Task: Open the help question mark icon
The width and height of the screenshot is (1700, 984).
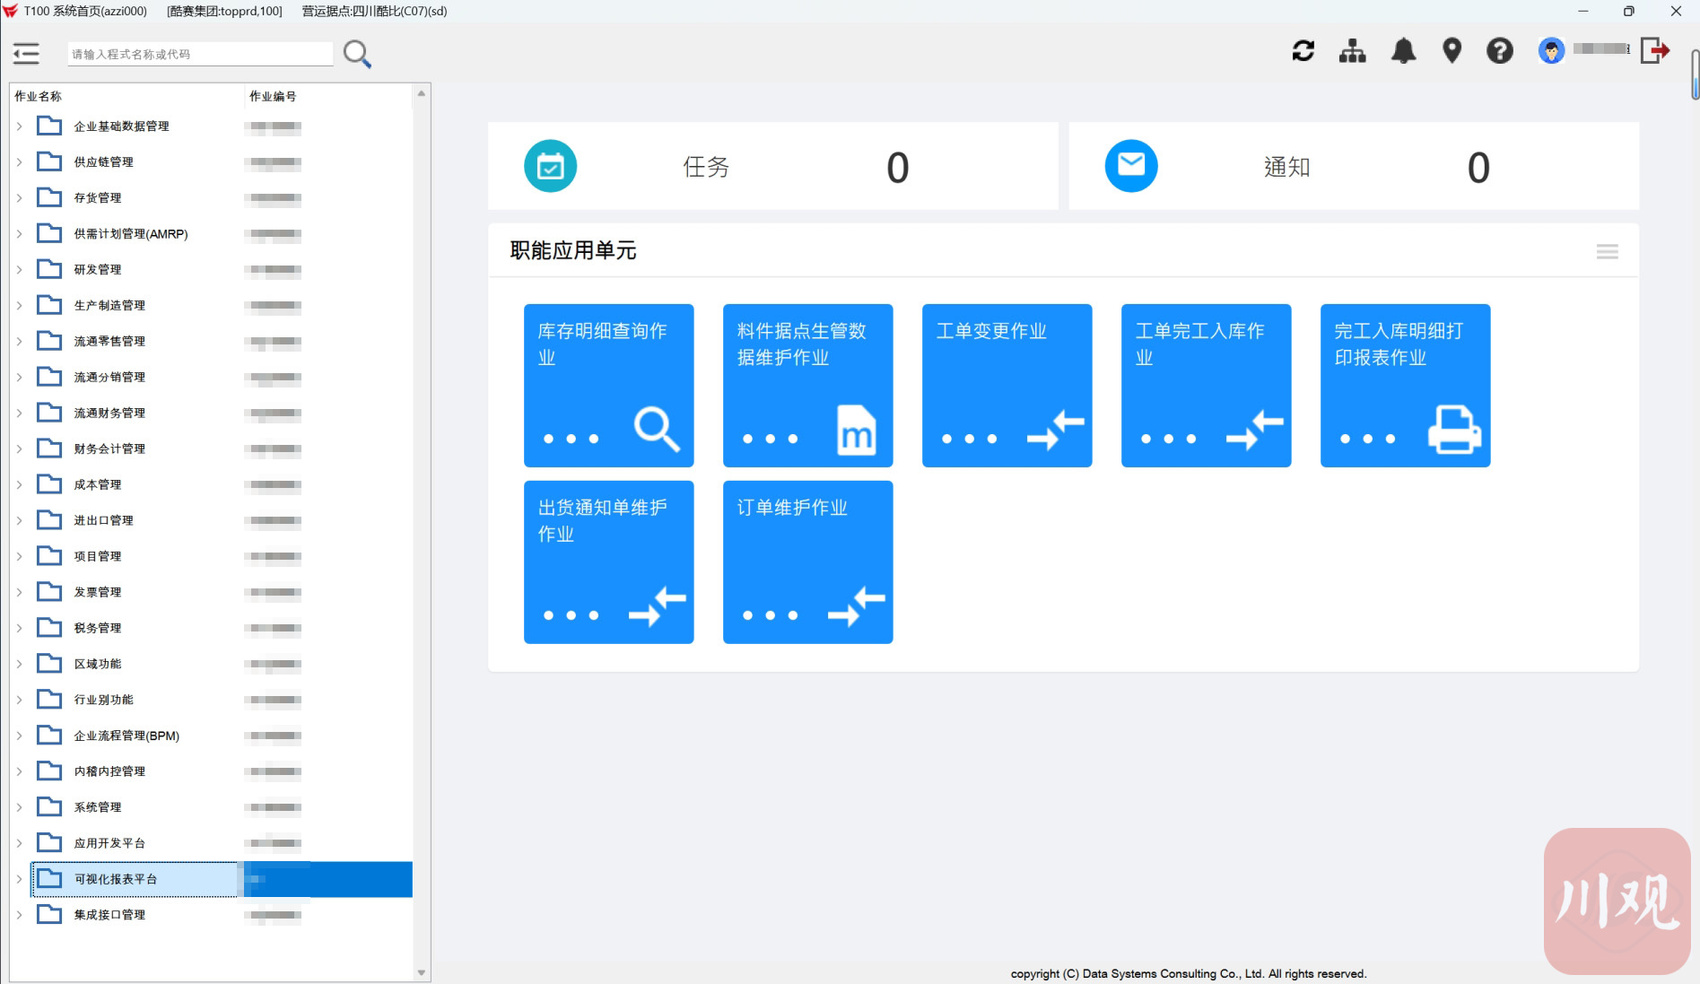Action: [1499, 51]
